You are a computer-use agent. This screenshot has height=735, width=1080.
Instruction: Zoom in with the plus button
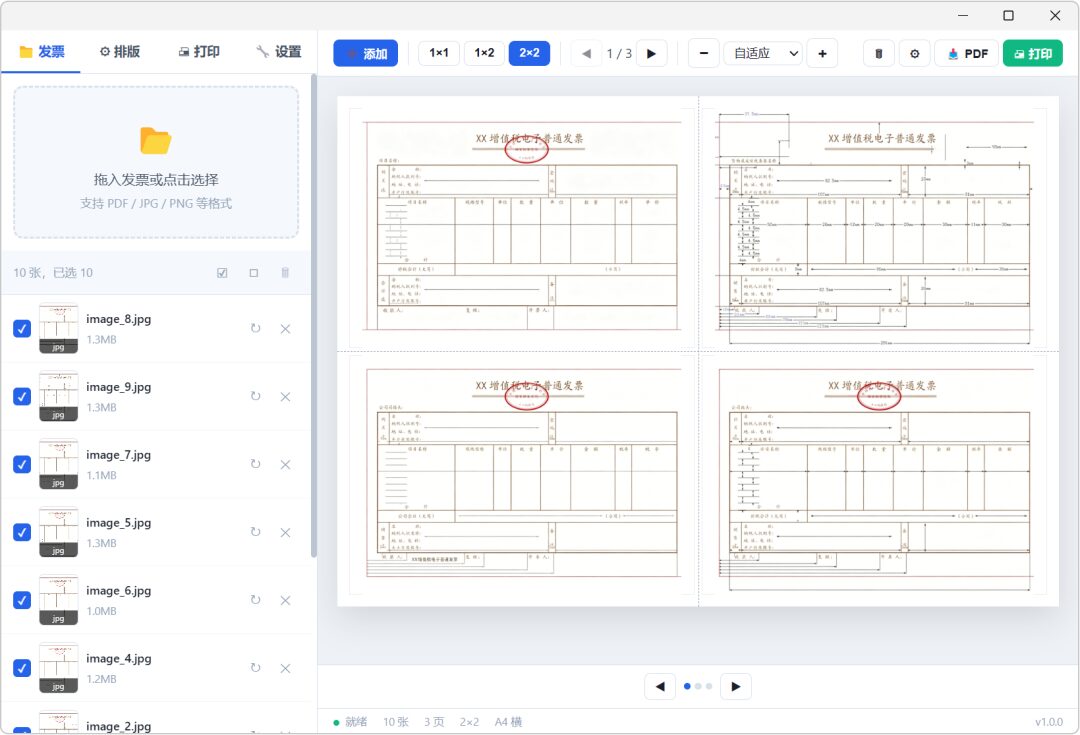point(822,53)
